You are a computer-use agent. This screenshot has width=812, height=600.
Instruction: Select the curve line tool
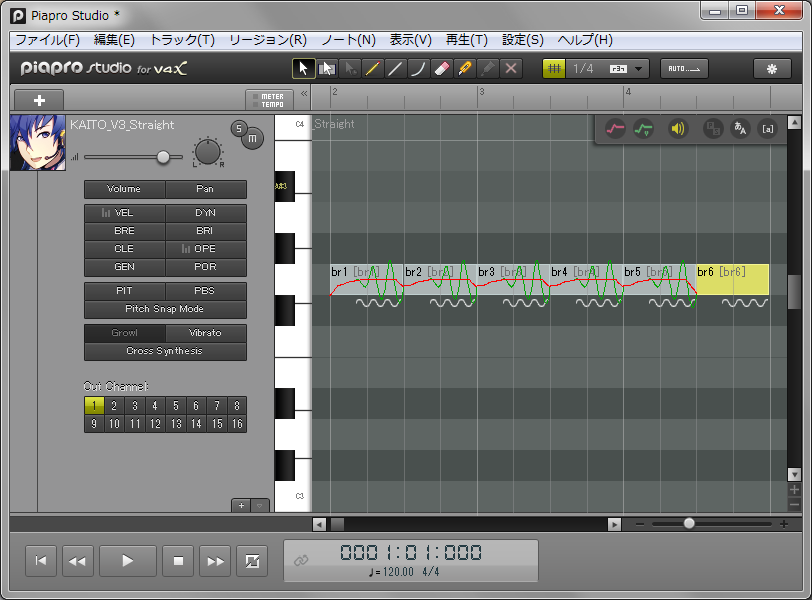point(418,68)
